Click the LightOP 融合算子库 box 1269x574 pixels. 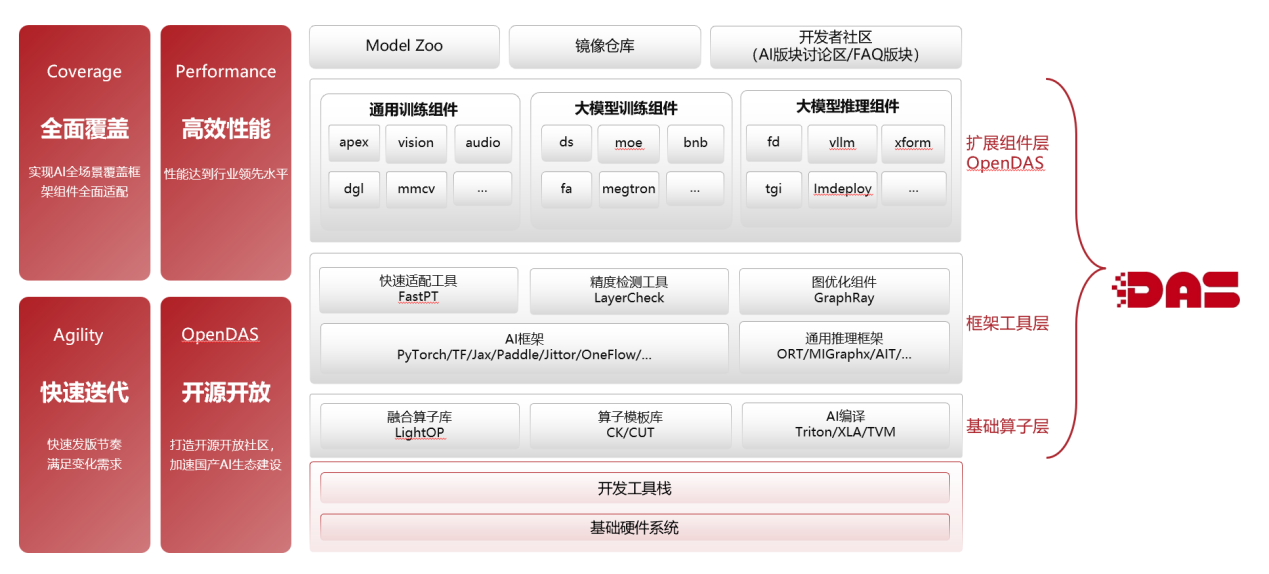coord(418,425)
